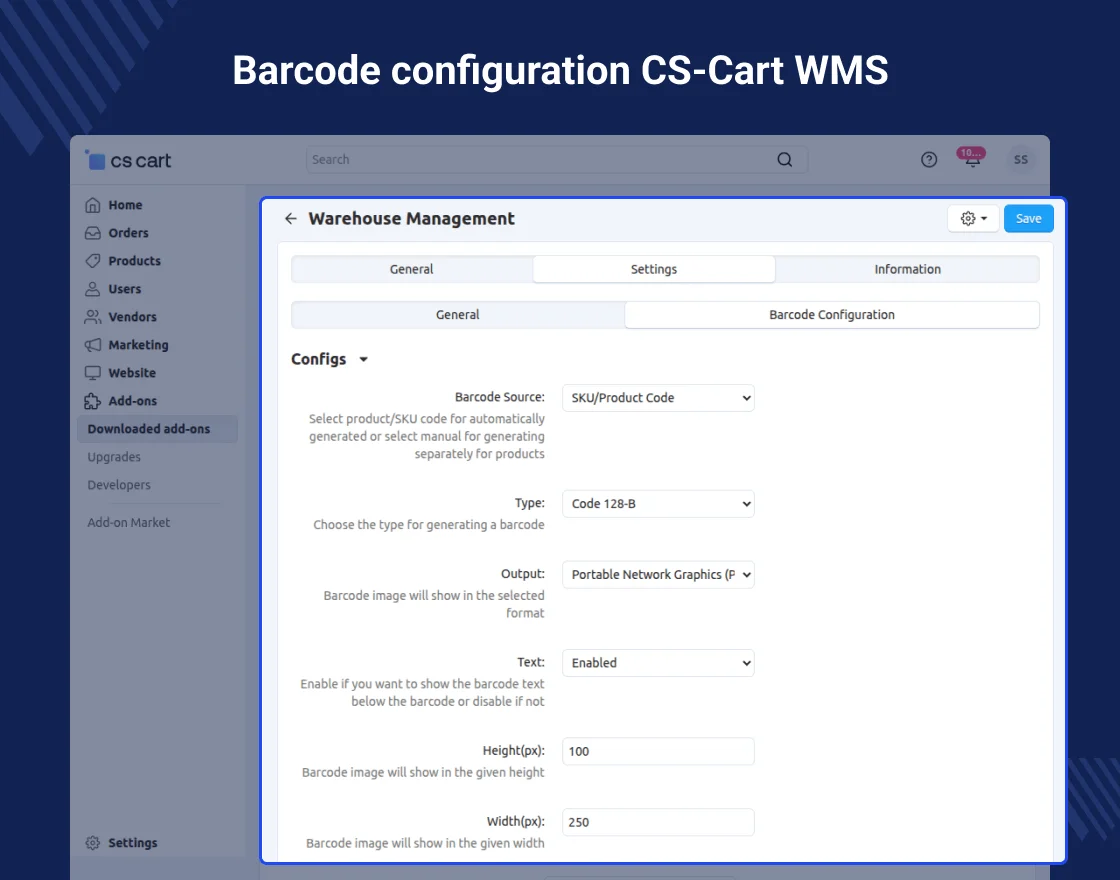
Task: Click the back arrow beside Warehouse Management
Action: tap(291, 219)
